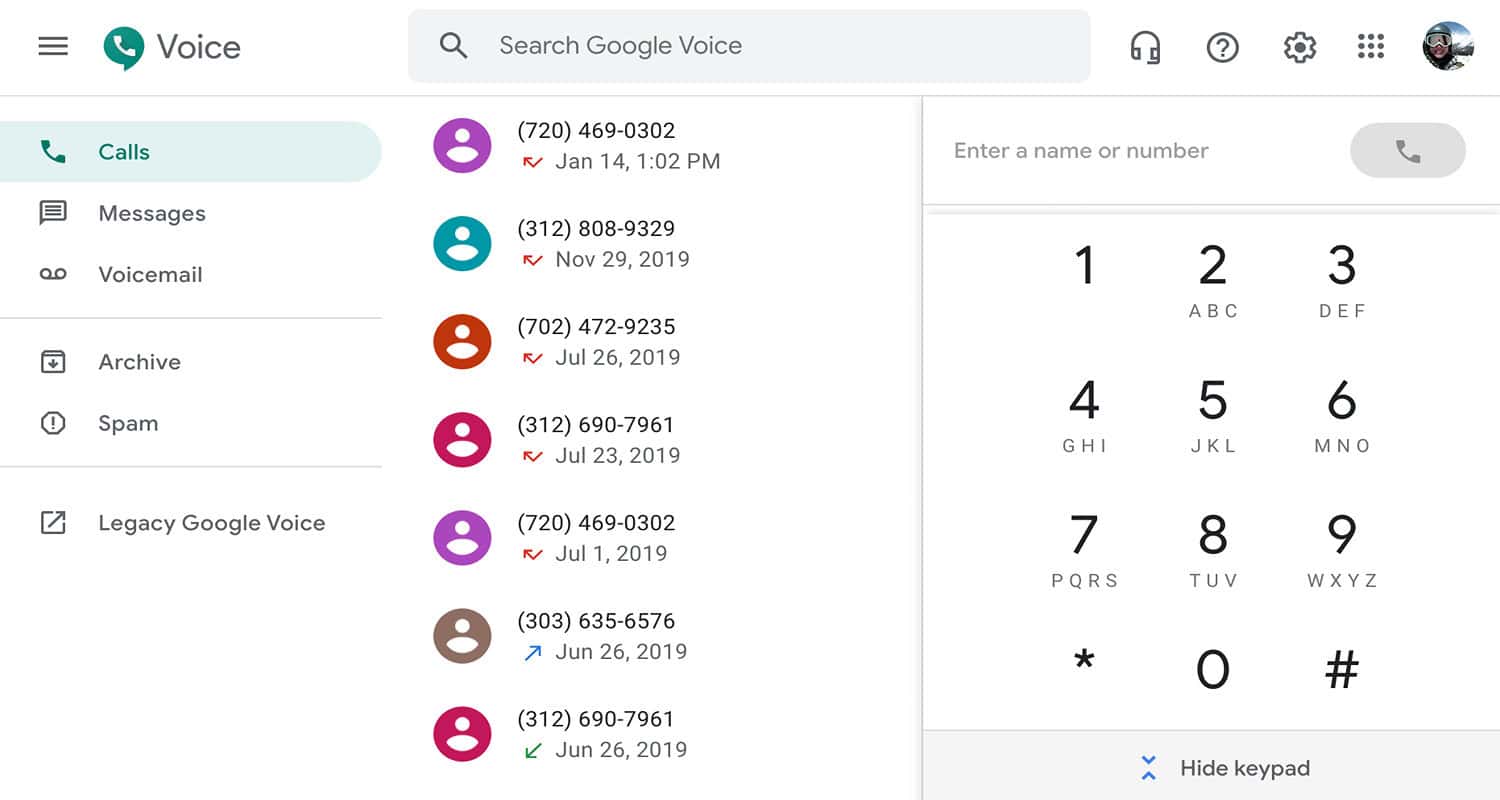This screenshot has width=1500, height=800.
Task: Click purple avatar of Jan 14 call
Action: (x=462, y=146)
